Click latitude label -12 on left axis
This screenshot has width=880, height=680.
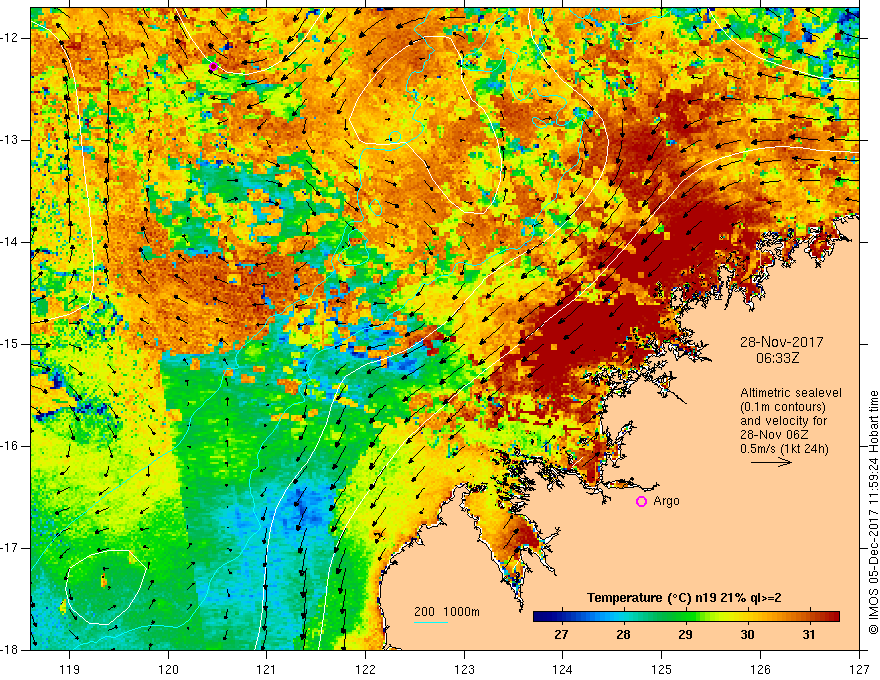10,38
